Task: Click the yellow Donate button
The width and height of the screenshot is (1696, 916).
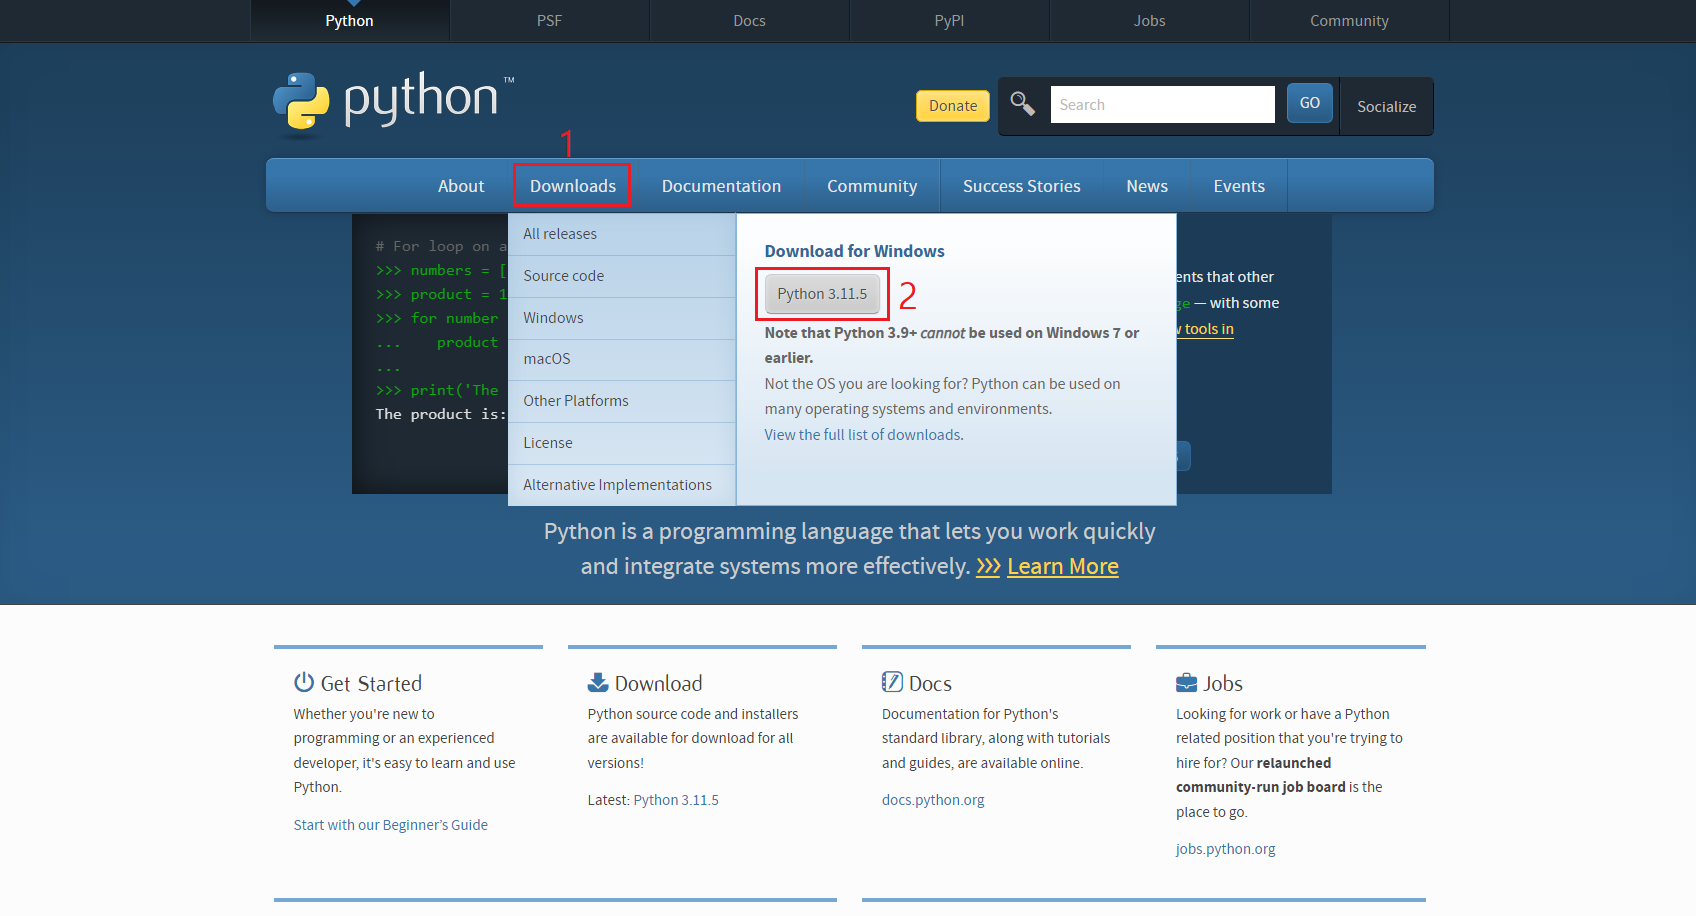Action: coord(953,106)
